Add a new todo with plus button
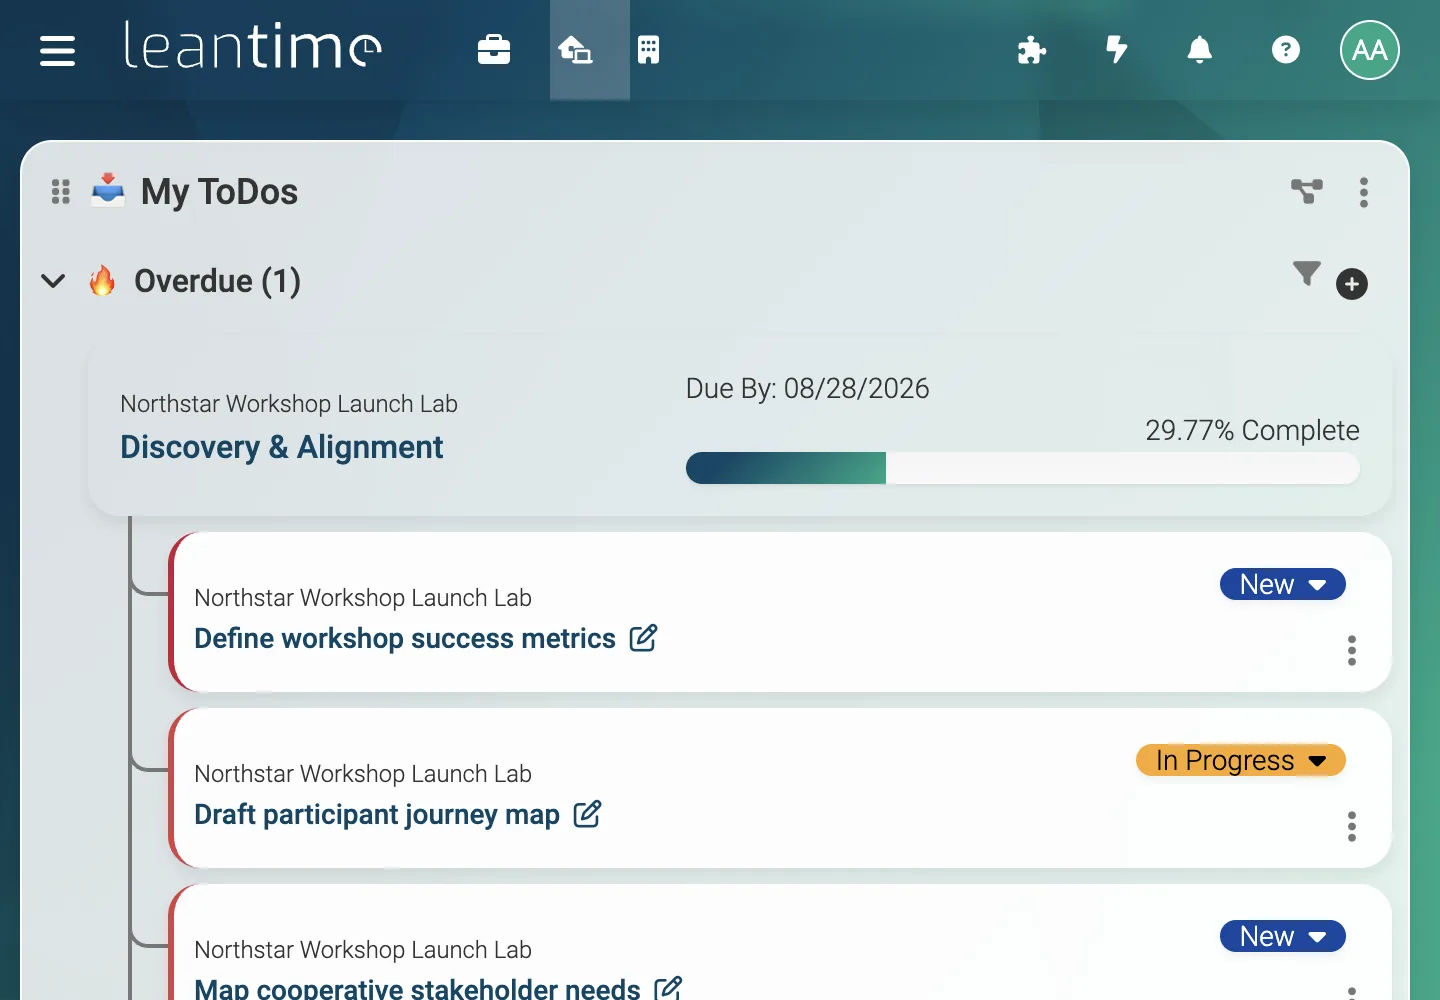Screen dimensions: 1440x1000 [x=1352, y=284]
